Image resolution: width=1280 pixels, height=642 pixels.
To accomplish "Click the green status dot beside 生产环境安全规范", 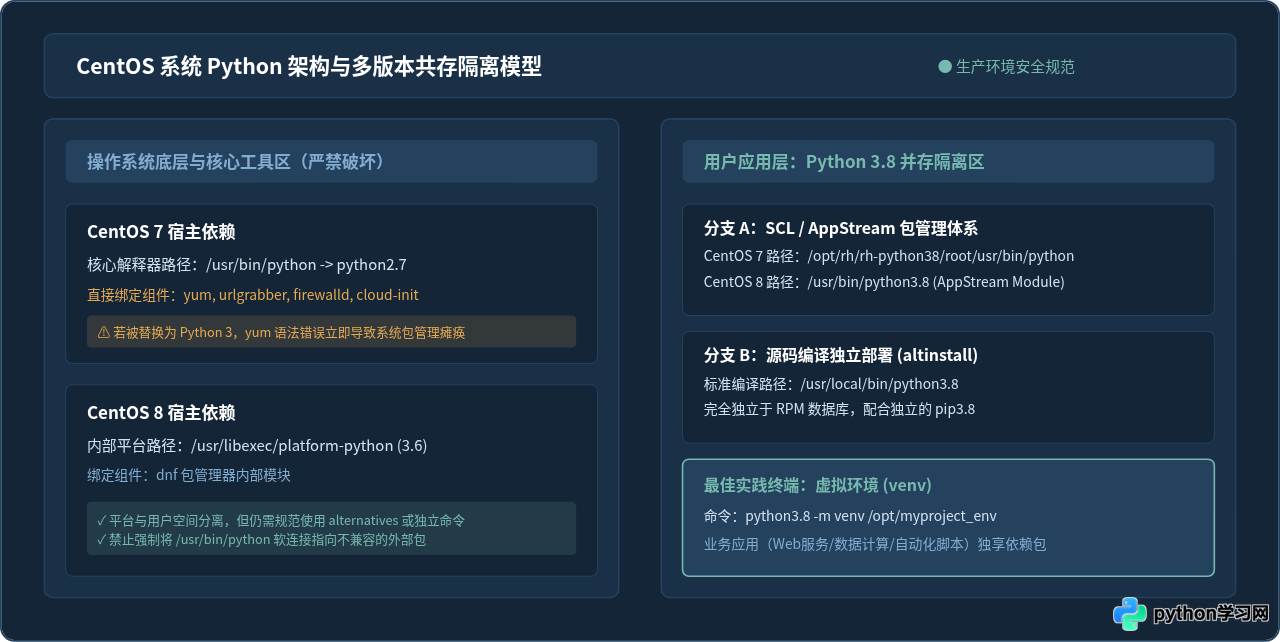I will 945,67.
